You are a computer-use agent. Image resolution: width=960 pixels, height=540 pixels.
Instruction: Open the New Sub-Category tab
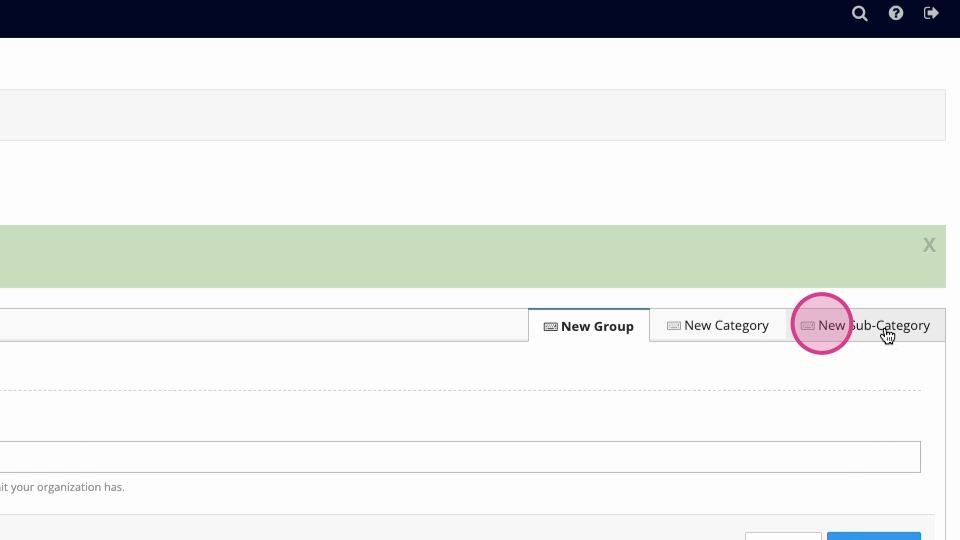pos(865,326)
